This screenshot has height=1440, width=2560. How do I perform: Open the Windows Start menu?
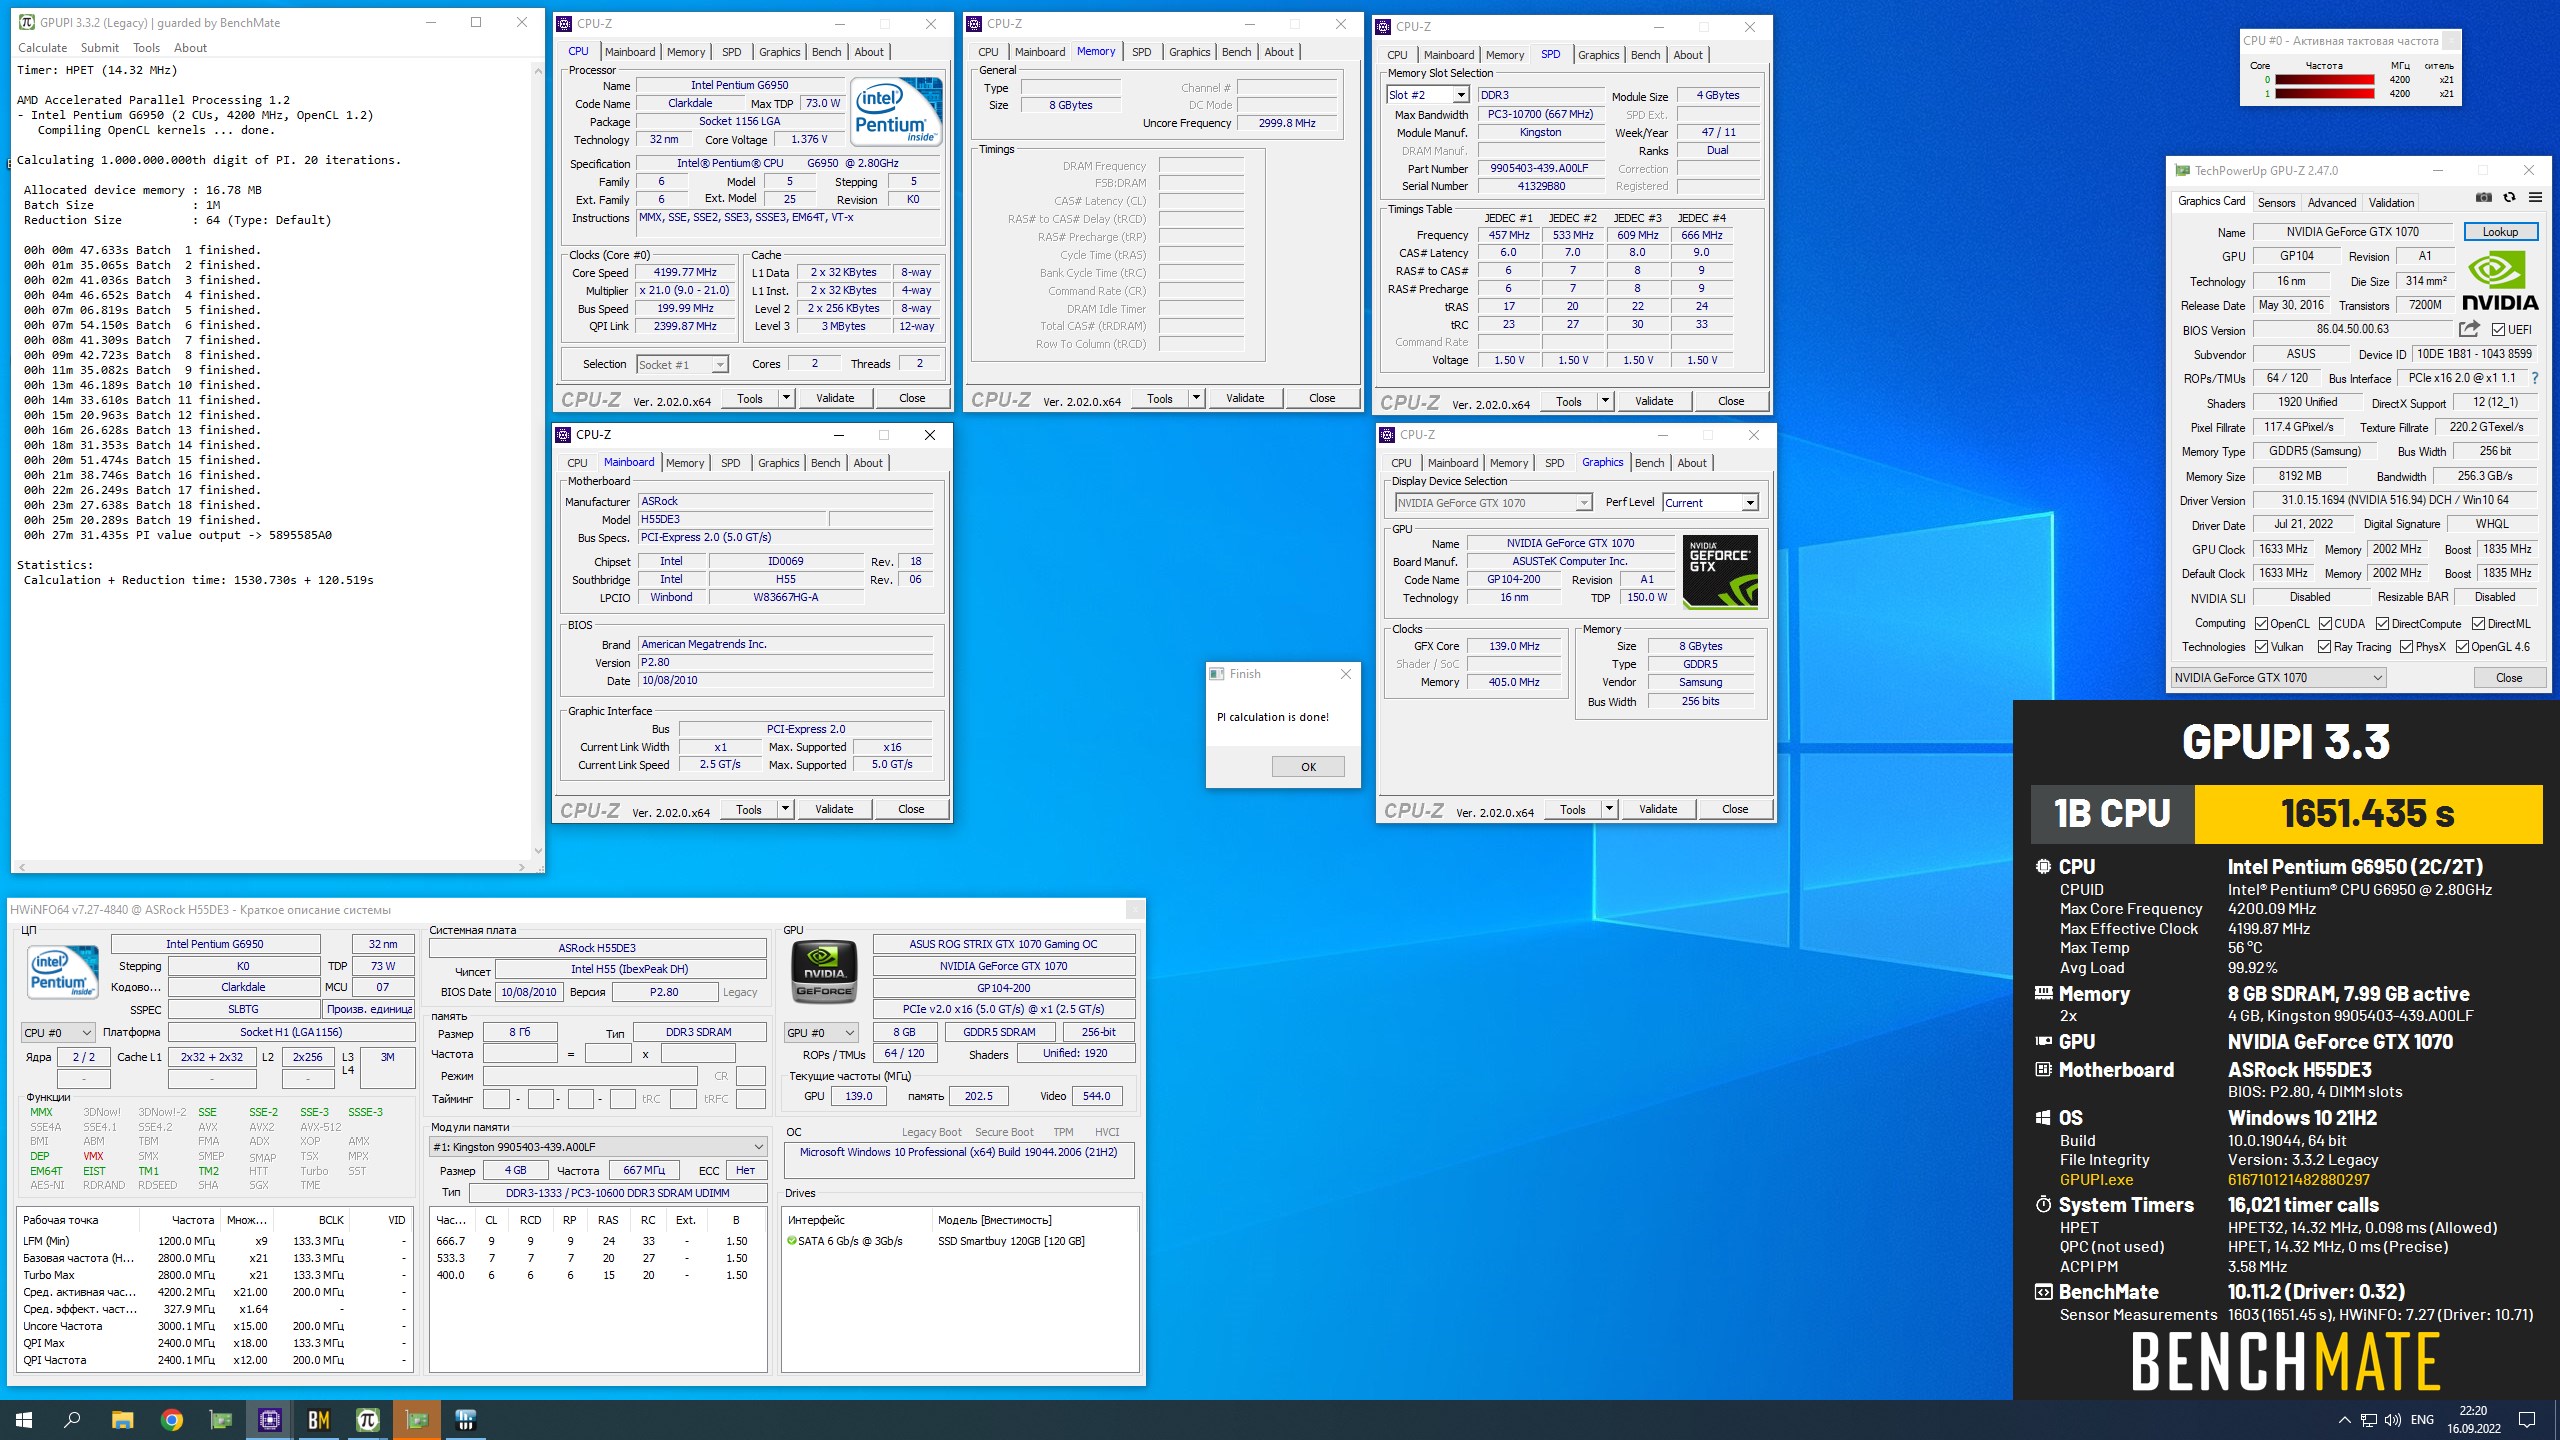click(24, 1419)
